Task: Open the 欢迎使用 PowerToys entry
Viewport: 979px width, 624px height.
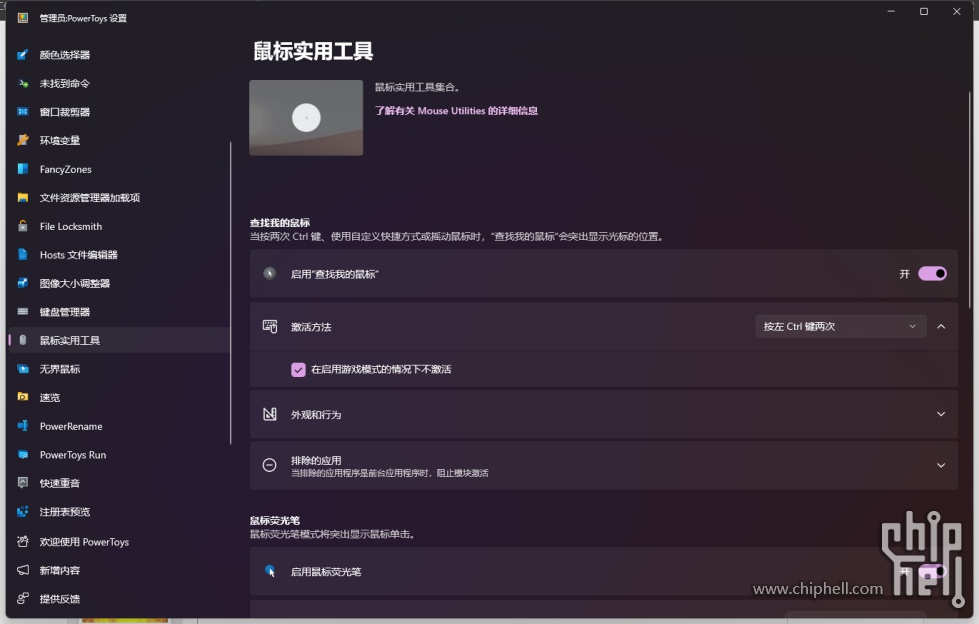Action: tap(119, 542)
